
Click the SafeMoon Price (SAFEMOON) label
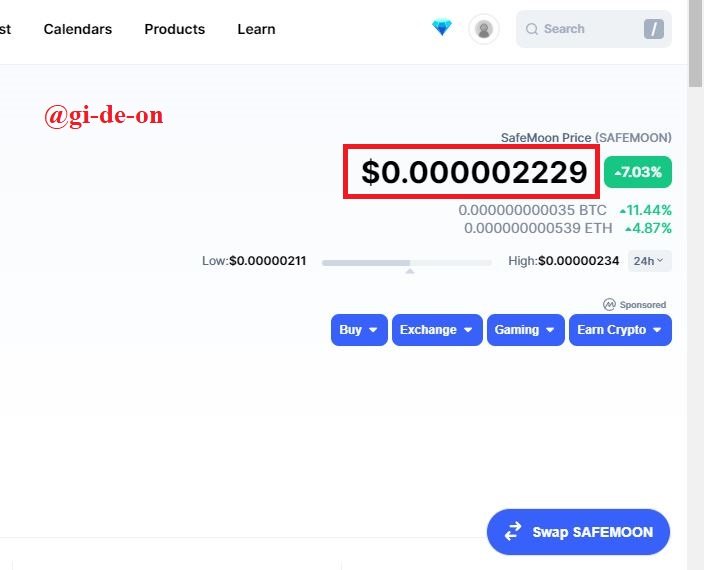(x=586, y=138)
